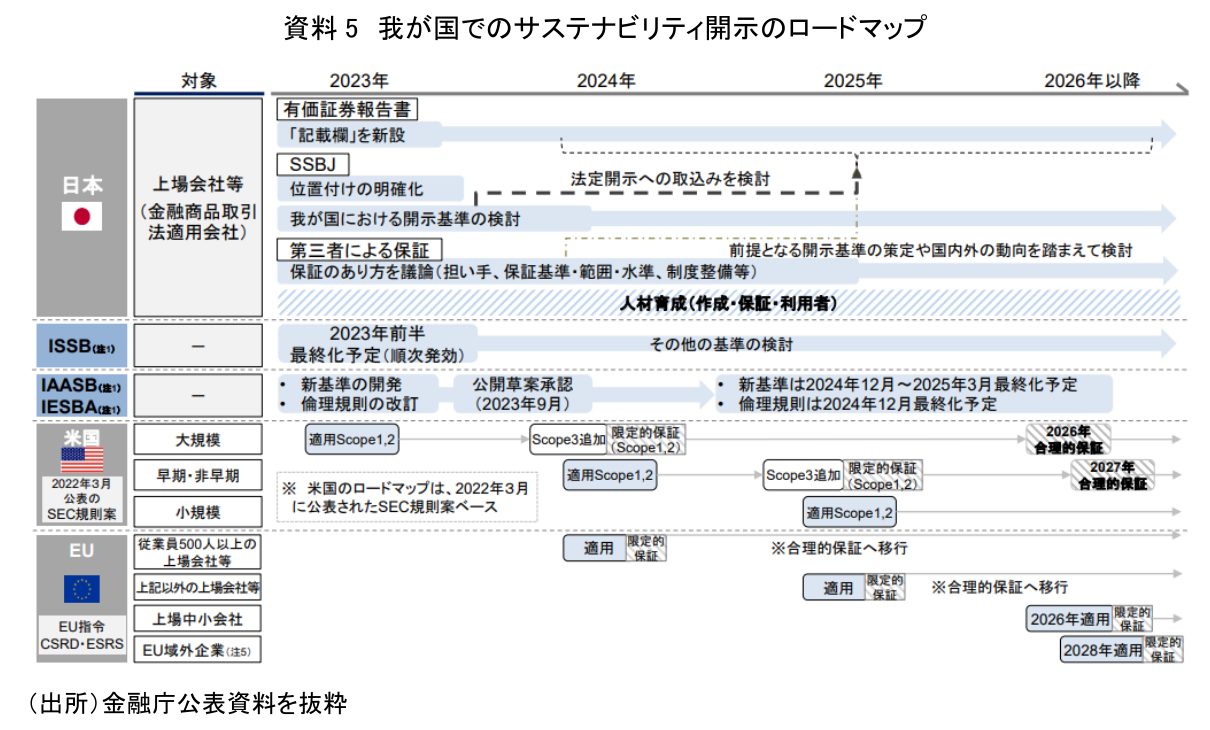Image resolution: width=1210 pixels, height=730 pixels.
Task: Click the その他の基準の検討 bar
Action: coord(720,344)
